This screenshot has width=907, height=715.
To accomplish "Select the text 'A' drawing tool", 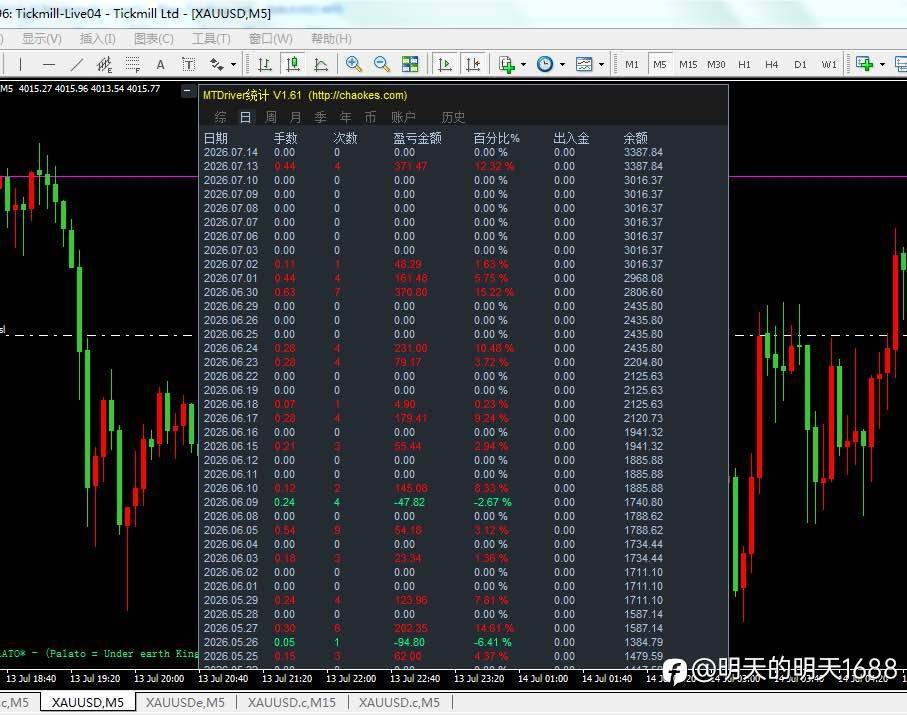I will pyautogui.click(x=161, y=64).
